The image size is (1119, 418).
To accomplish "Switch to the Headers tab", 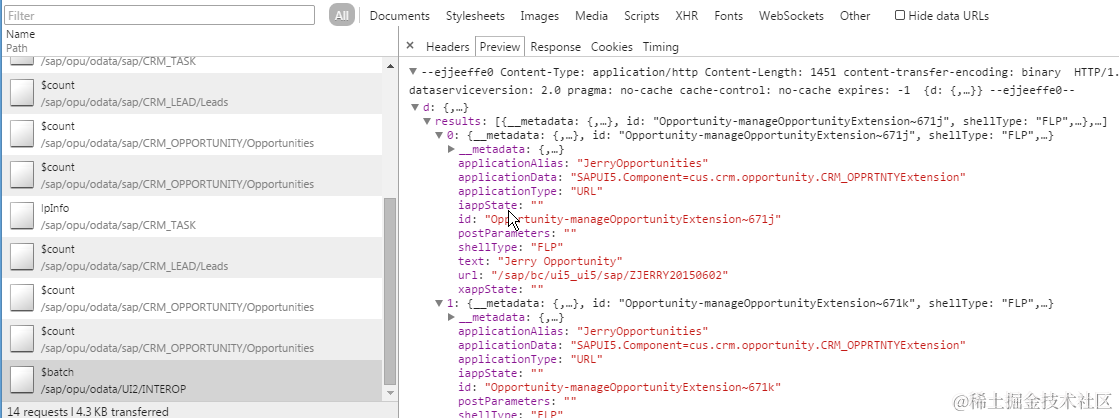I will tap(447, 46).
